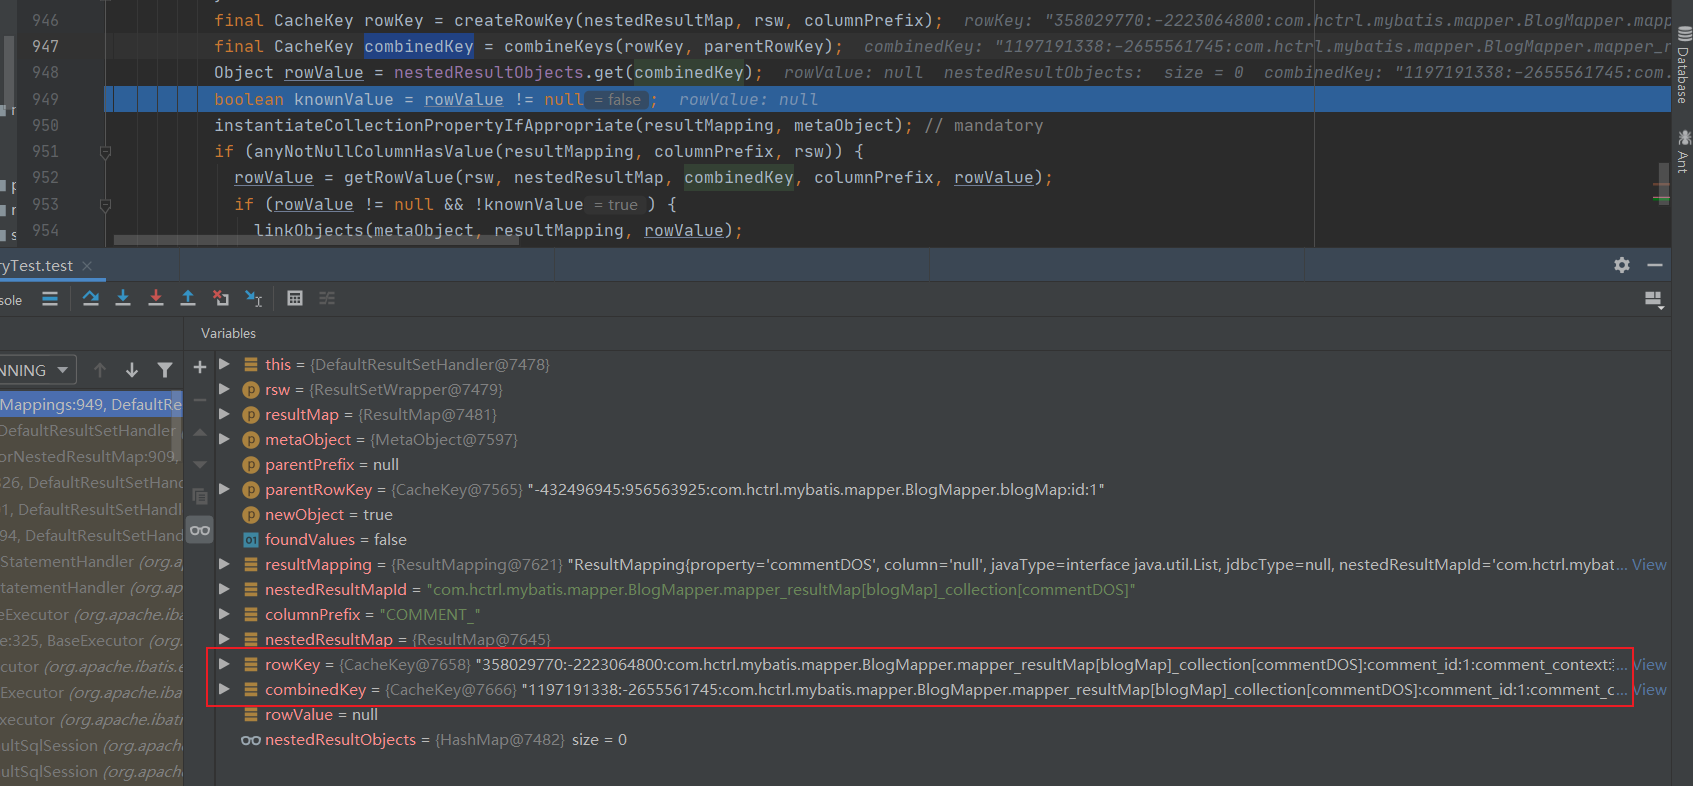The height and width of the screenshot is (786, 1693).
Task: Click View link for rowKey value
Action: coord(1649,664)
